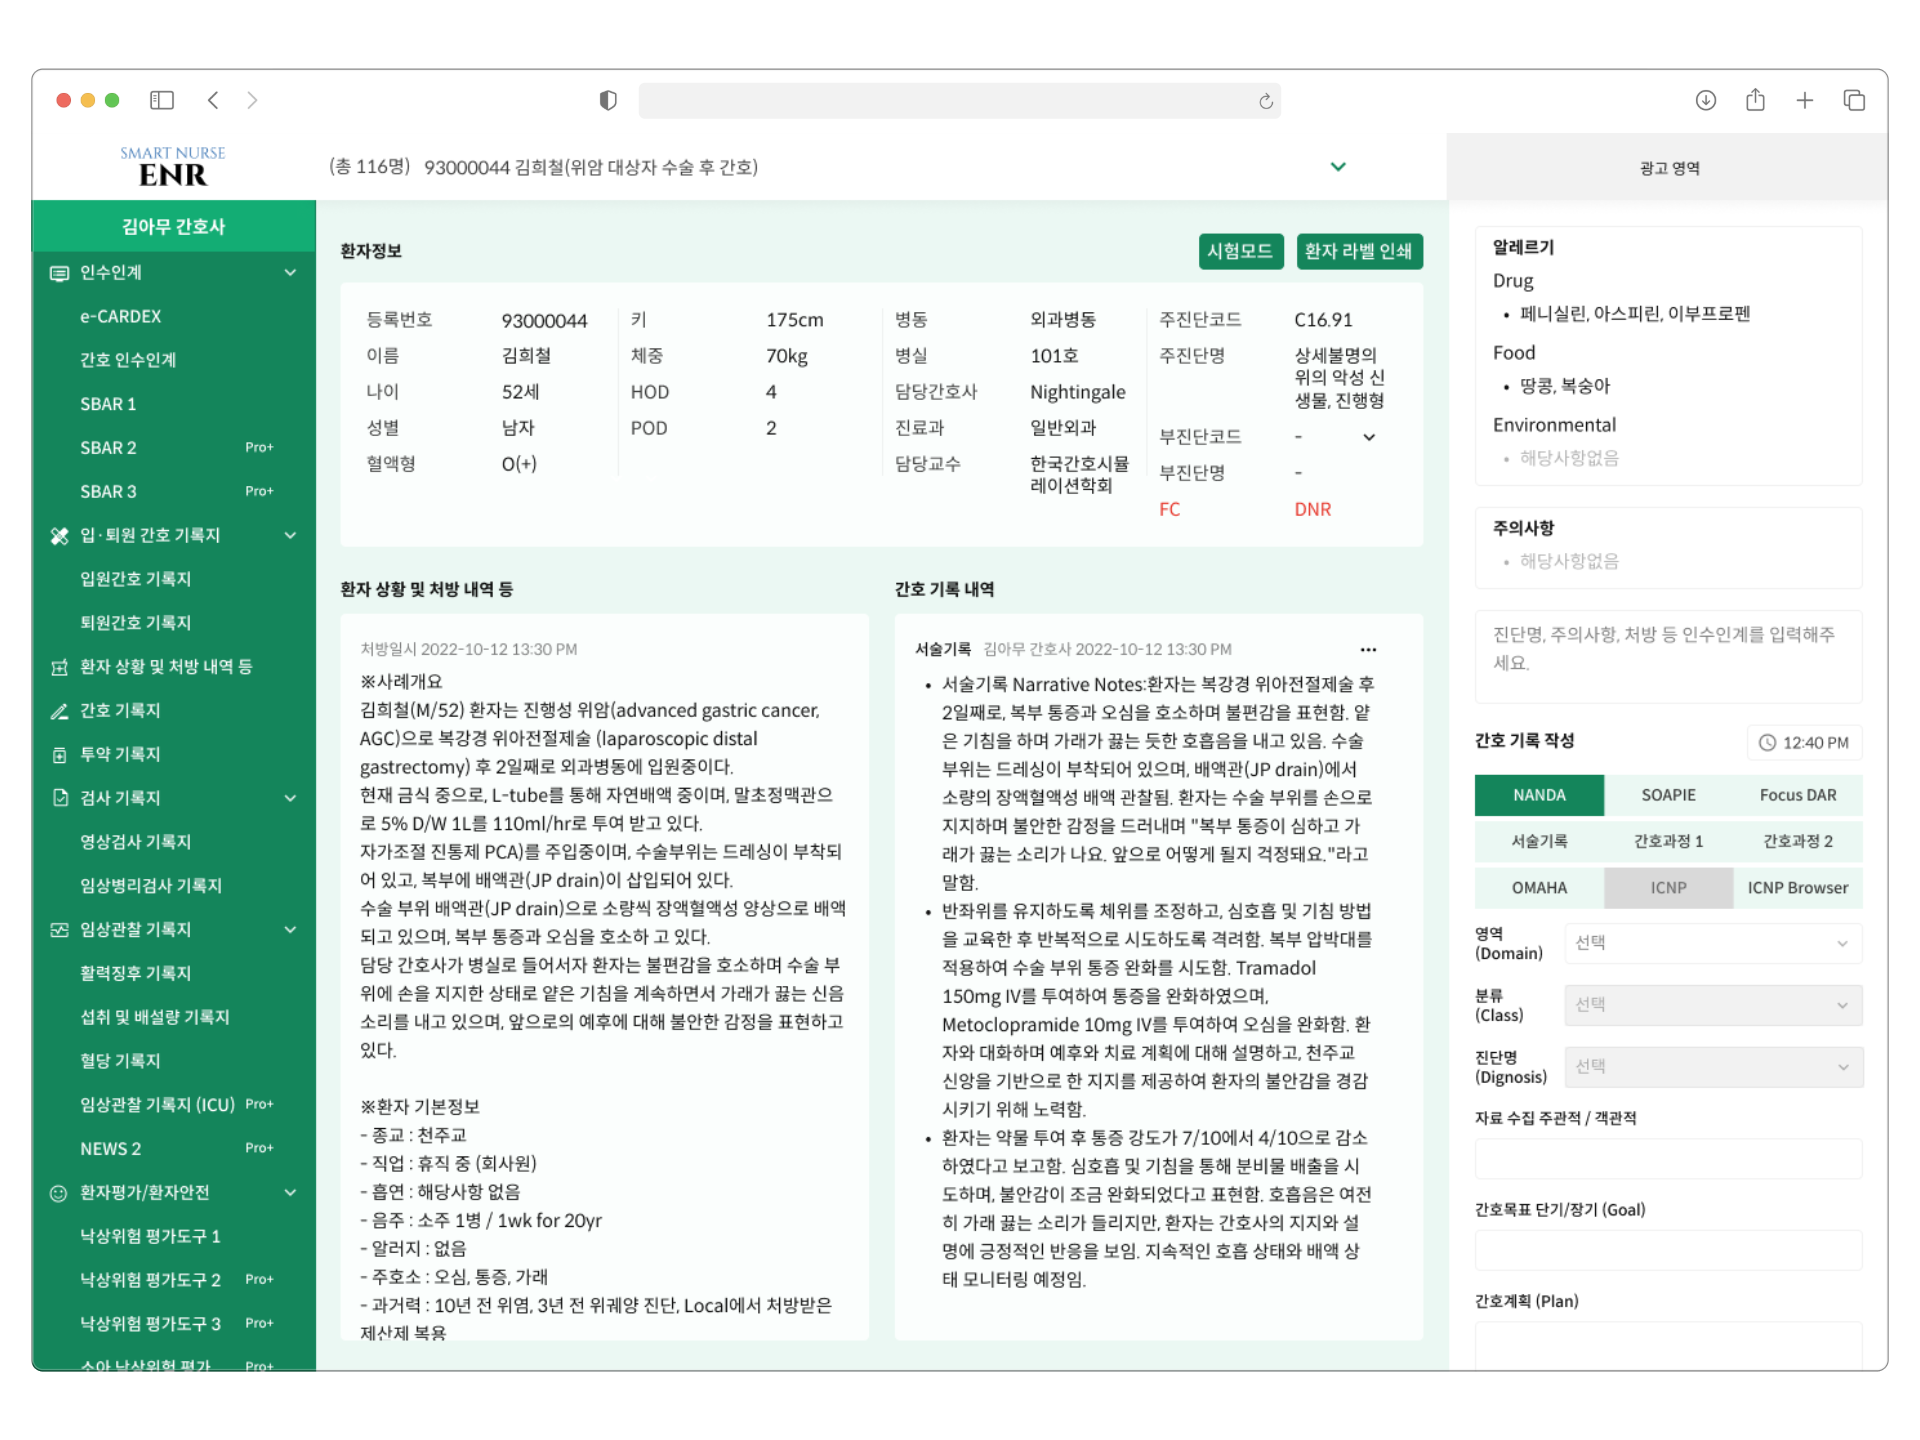
Task: Show tab overview with the overlapping squares icon
Action: pos(1854,100)
